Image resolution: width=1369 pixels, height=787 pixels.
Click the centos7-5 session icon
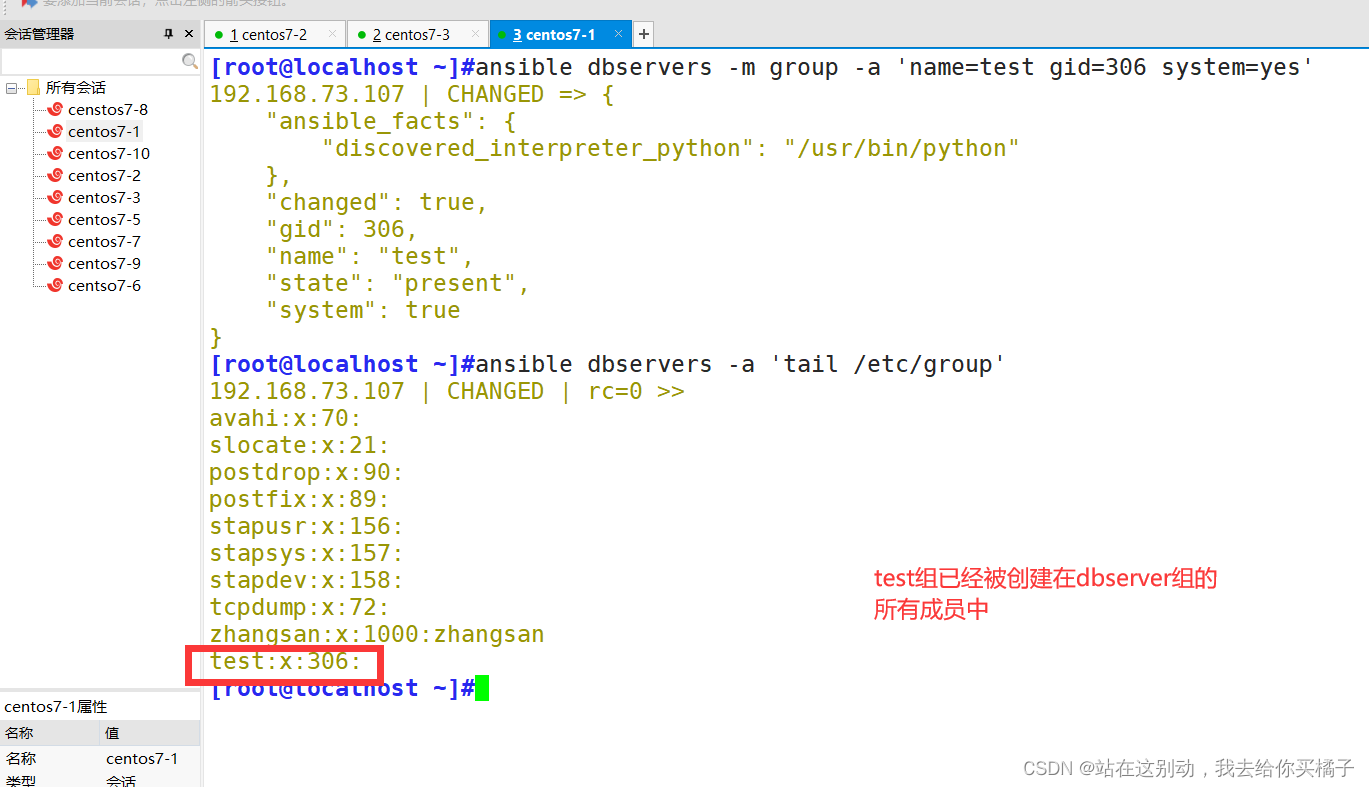56,220
